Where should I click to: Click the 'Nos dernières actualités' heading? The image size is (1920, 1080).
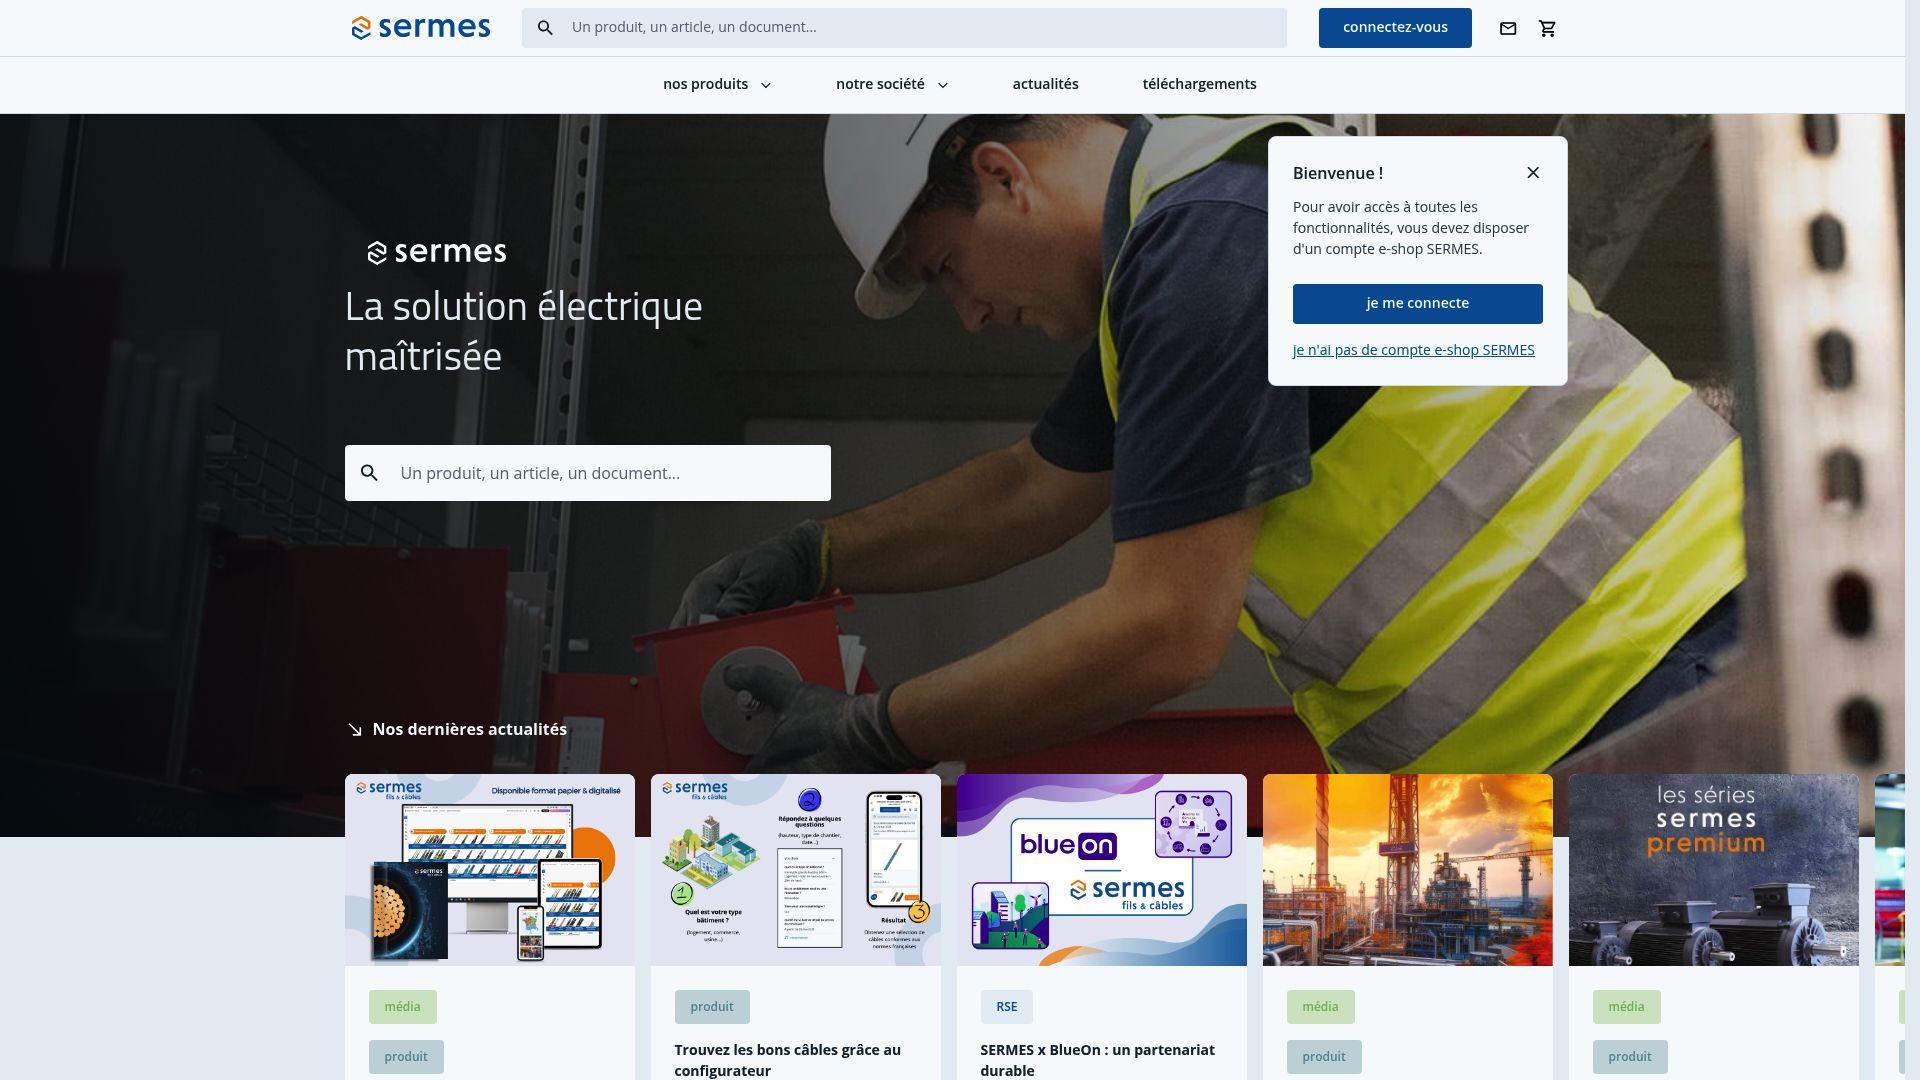pyautogui.click(x=470, y=730)
